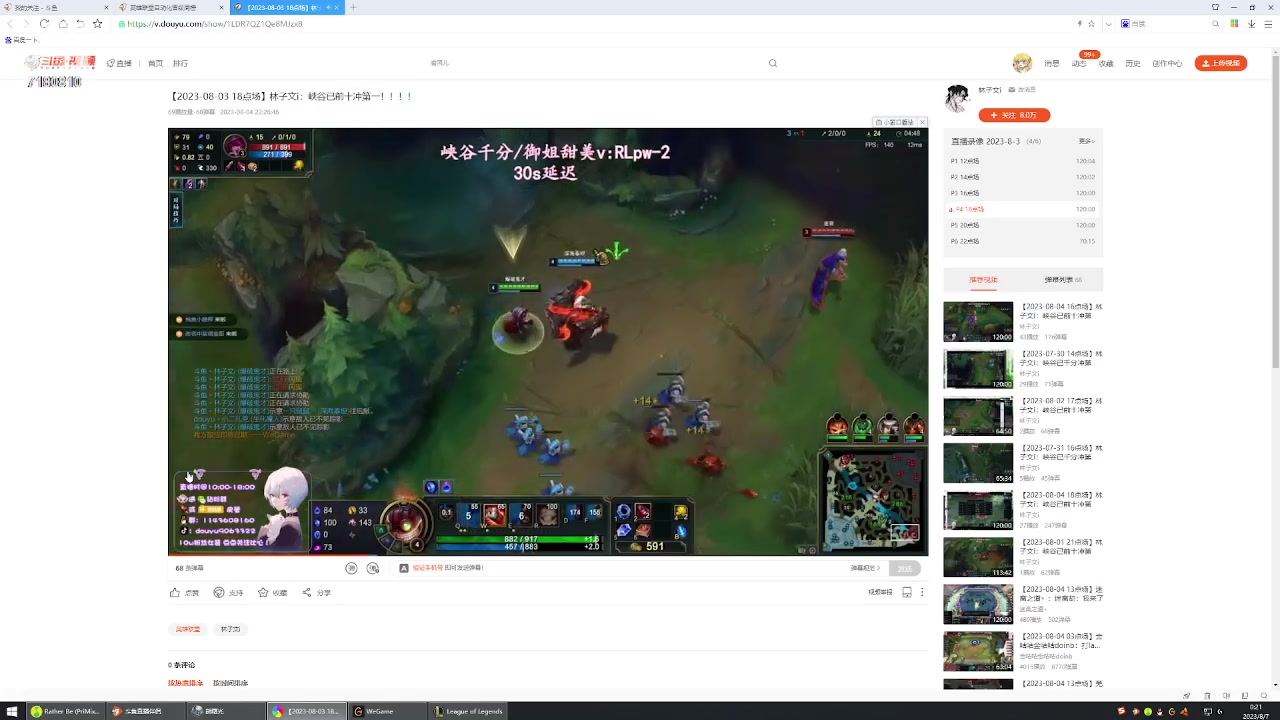Close the small-window recording popup
The image size is (1280, 720).
(x=922, y=122)
